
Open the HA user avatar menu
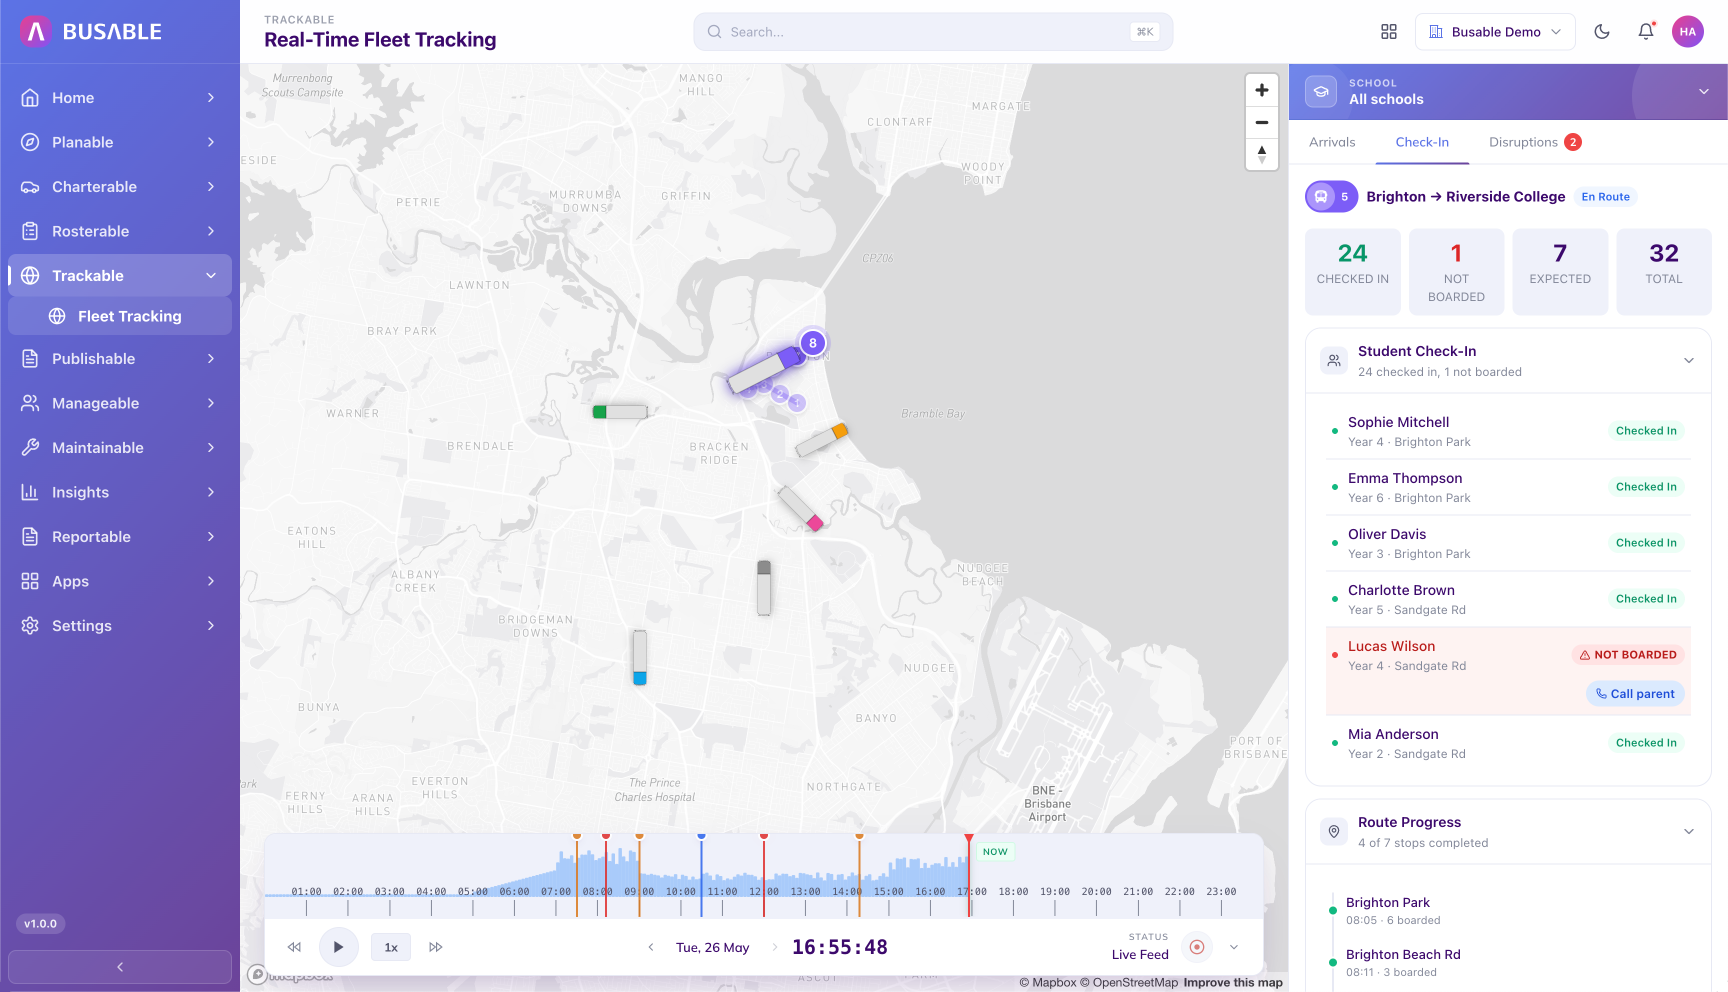pyautogui.click(x=1688, y=32)
